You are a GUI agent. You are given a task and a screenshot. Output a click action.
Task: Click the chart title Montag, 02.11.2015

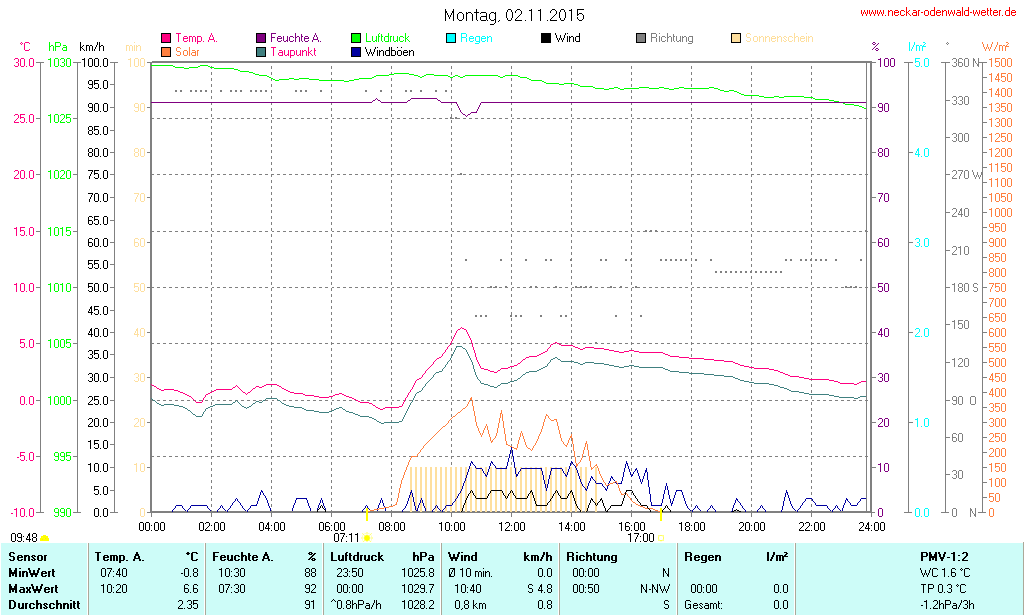coord(514,16)
